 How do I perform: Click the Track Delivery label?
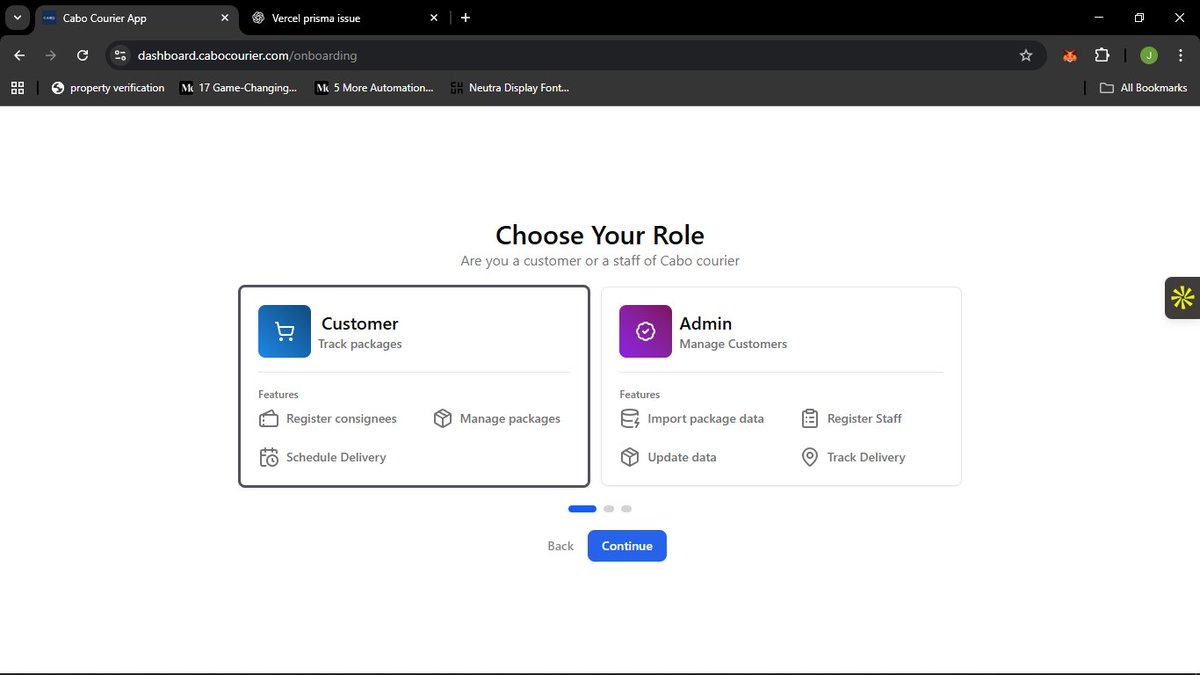click(x=866, y=457)
